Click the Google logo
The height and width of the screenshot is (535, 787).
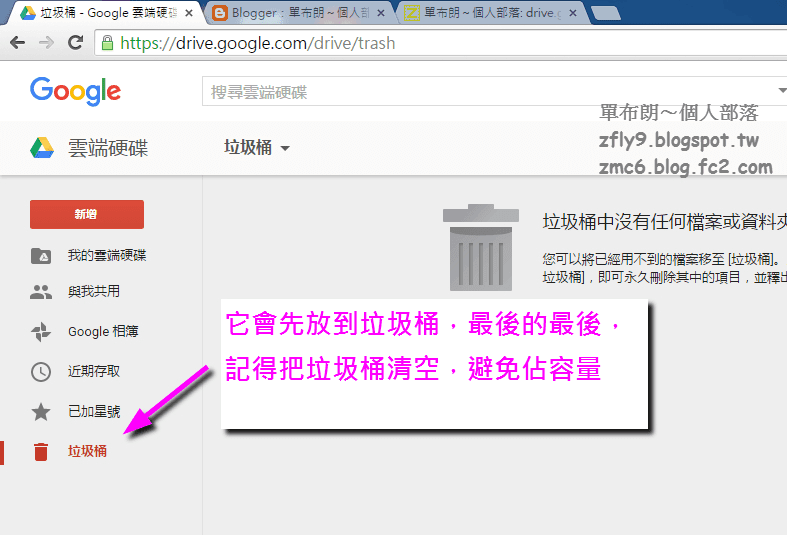point(75,91)
